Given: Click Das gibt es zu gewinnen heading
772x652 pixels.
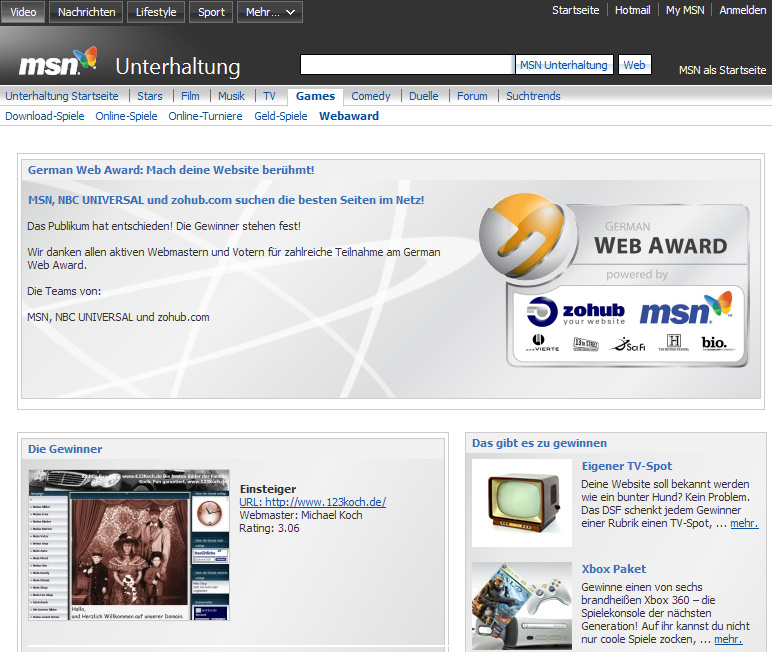Looking at the screenshot, I should tap(539, 443).
